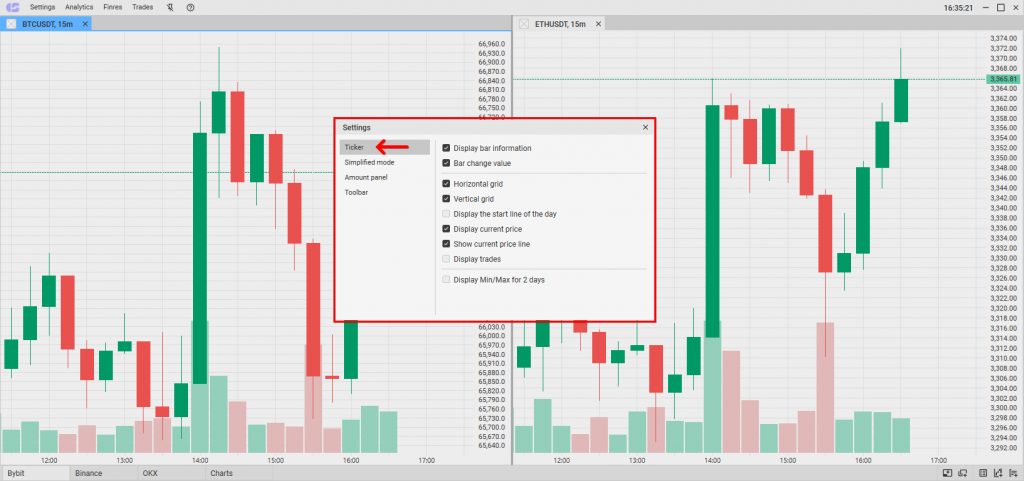Close the ETHUSDT, 15m tab

(x=598, y=24)
